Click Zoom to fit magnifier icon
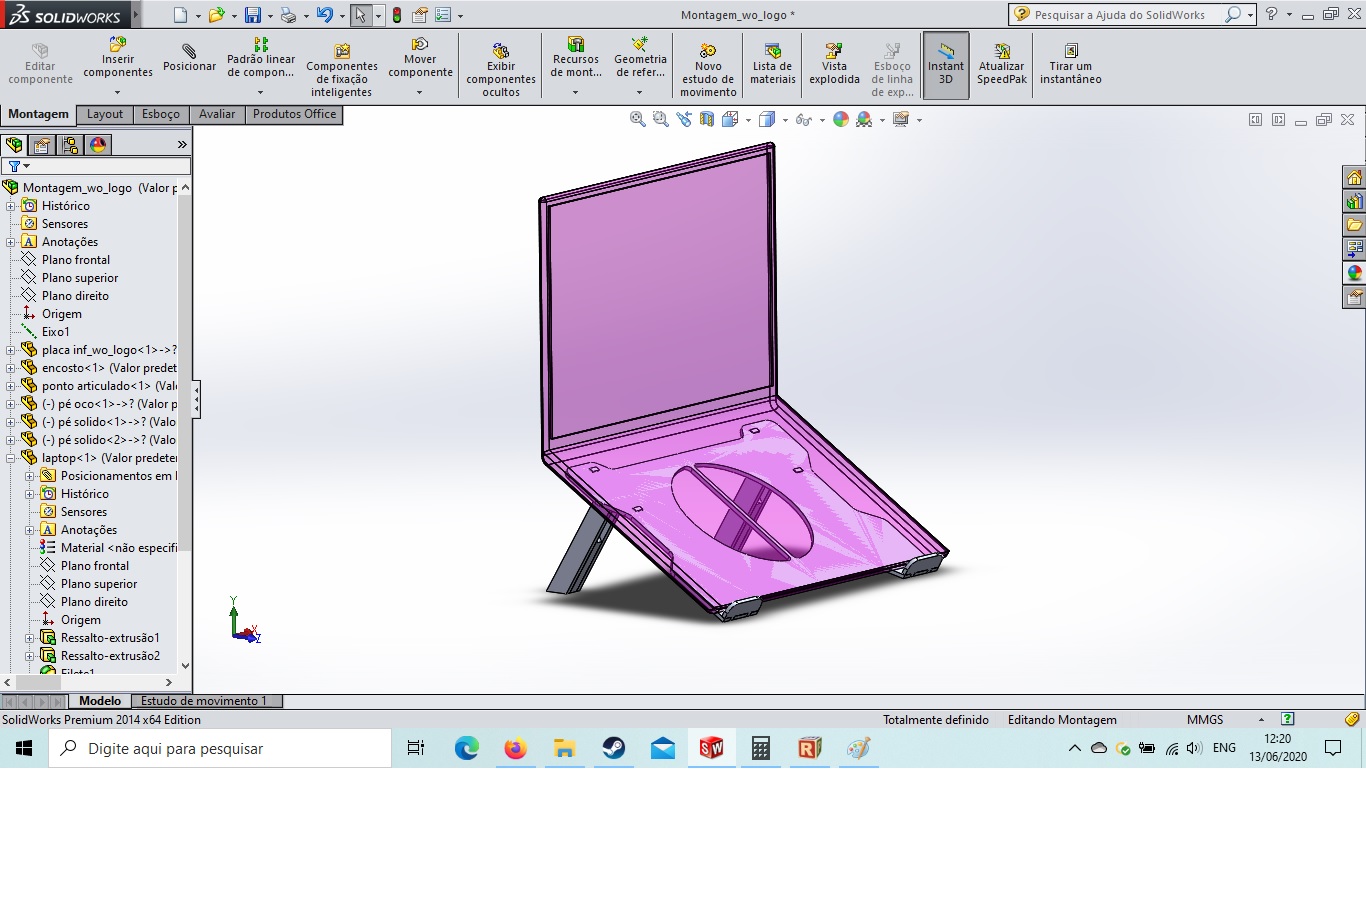This screenshot has height=907, width=1366. [637, 119]
